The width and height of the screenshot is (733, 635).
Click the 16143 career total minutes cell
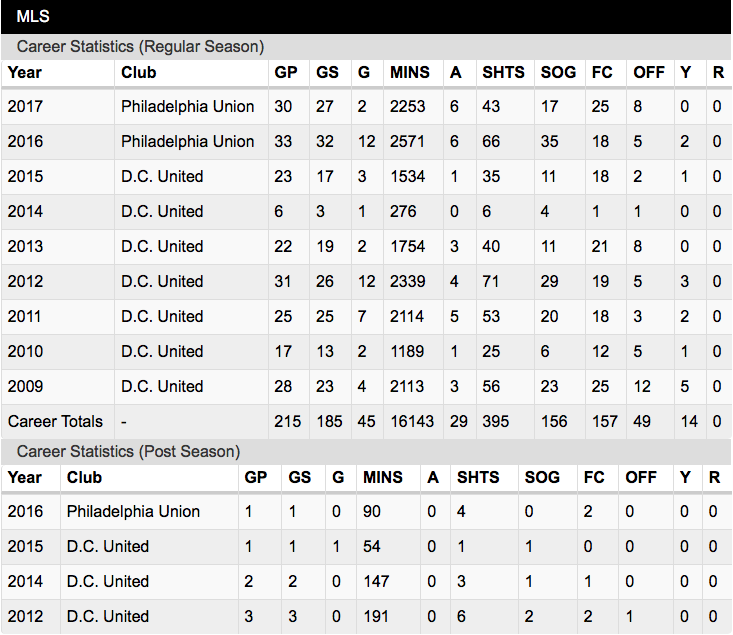point(412,422)
